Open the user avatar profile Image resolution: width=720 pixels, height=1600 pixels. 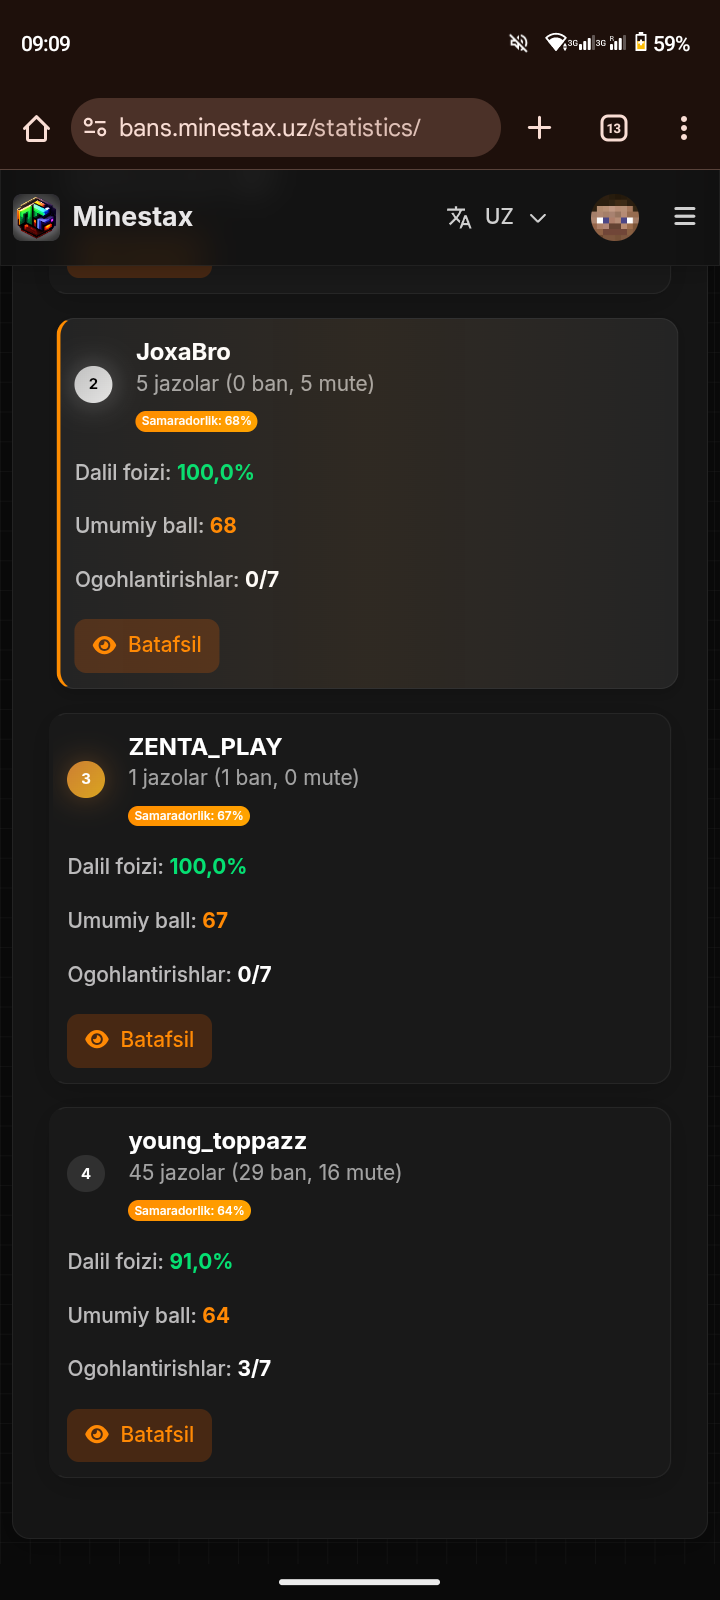[614, 217]
